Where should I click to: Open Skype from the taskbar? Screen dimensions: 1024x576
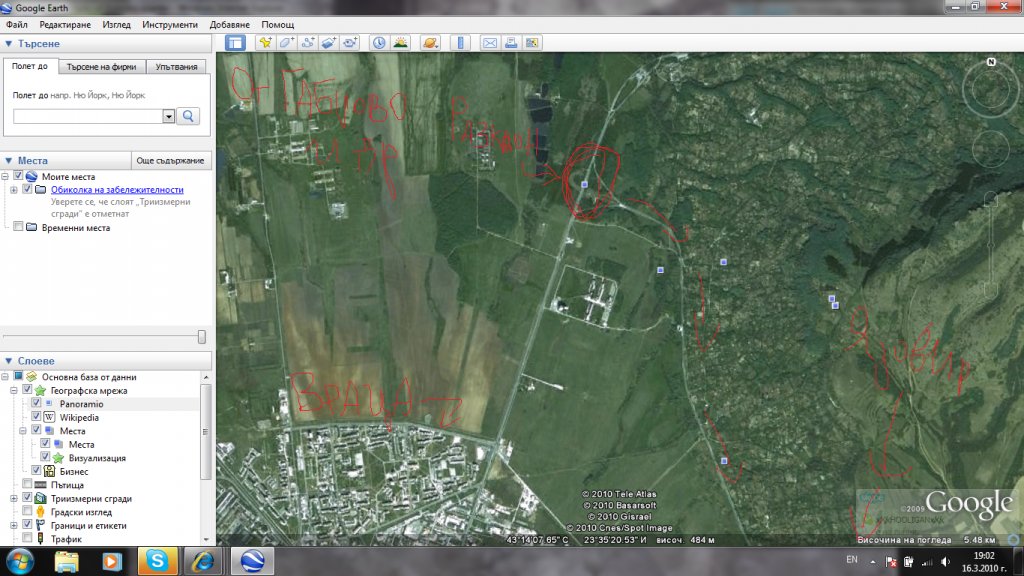tap(157, 561)
